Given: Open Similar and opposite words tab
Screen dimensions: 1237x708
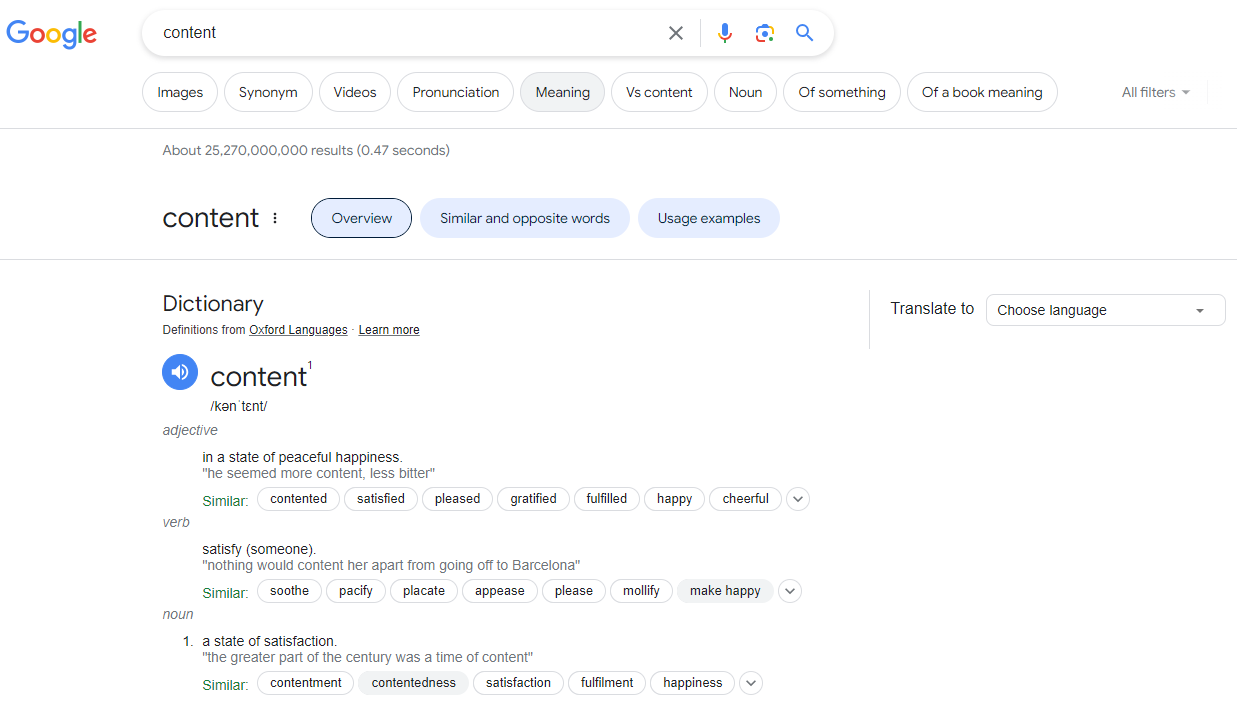Looking at the screenshot, I should pyautogui.click(x=525, y=218).
